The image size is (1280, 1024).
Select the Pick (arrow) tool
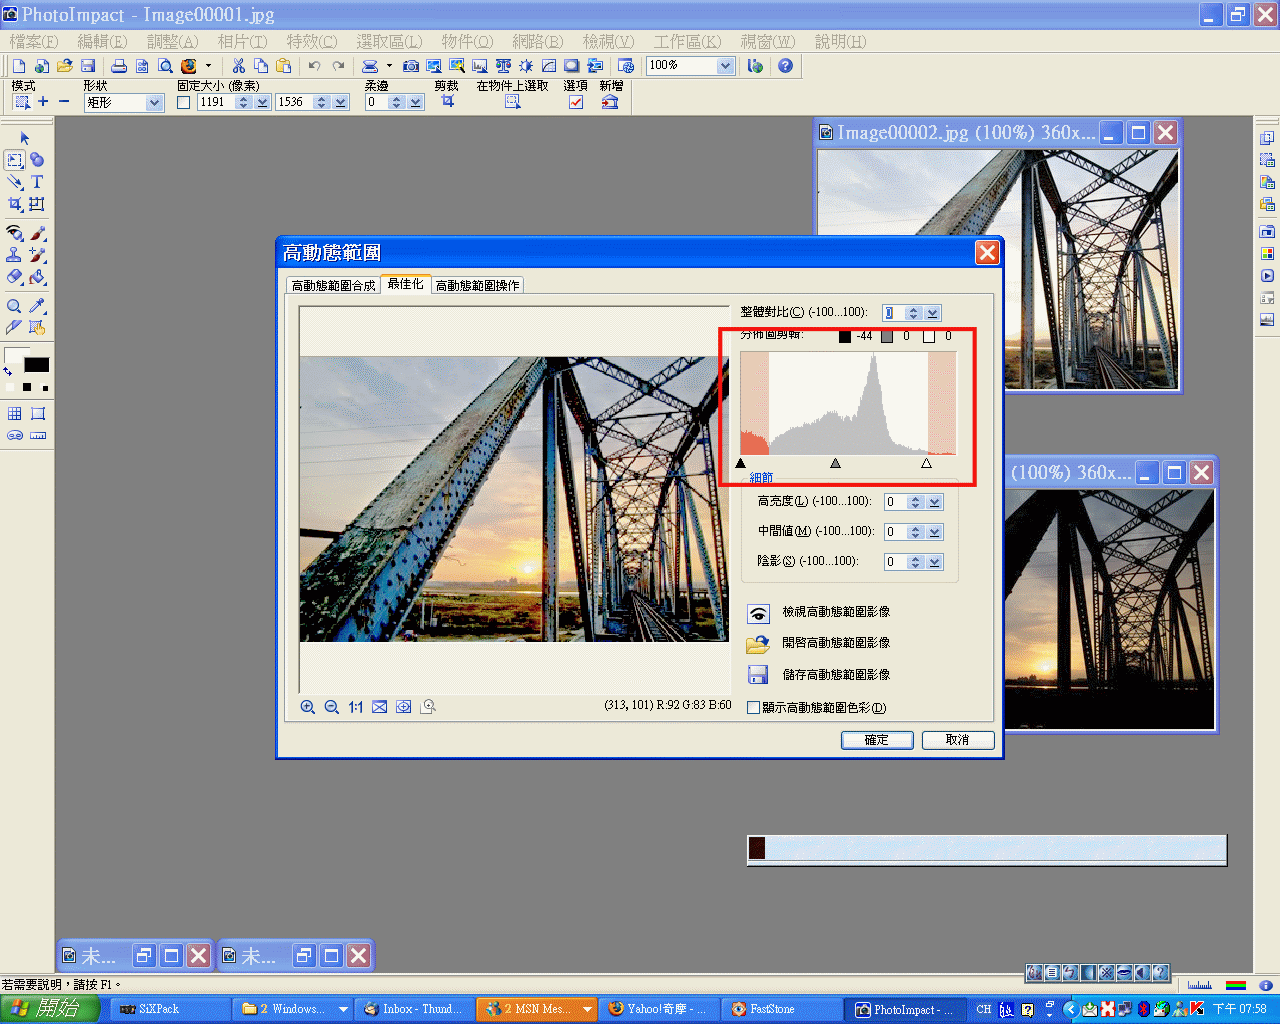click(x=25, y=139)
